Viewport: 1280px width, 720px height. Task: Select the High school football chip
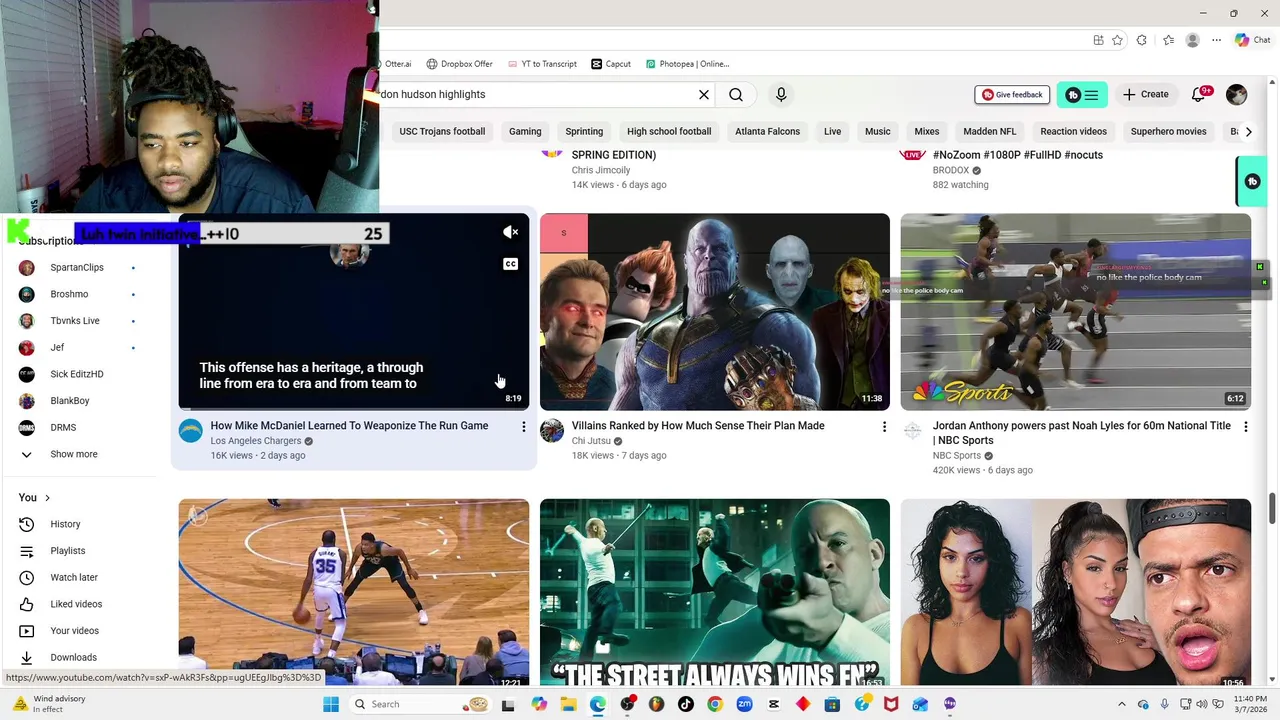(669, 131)
